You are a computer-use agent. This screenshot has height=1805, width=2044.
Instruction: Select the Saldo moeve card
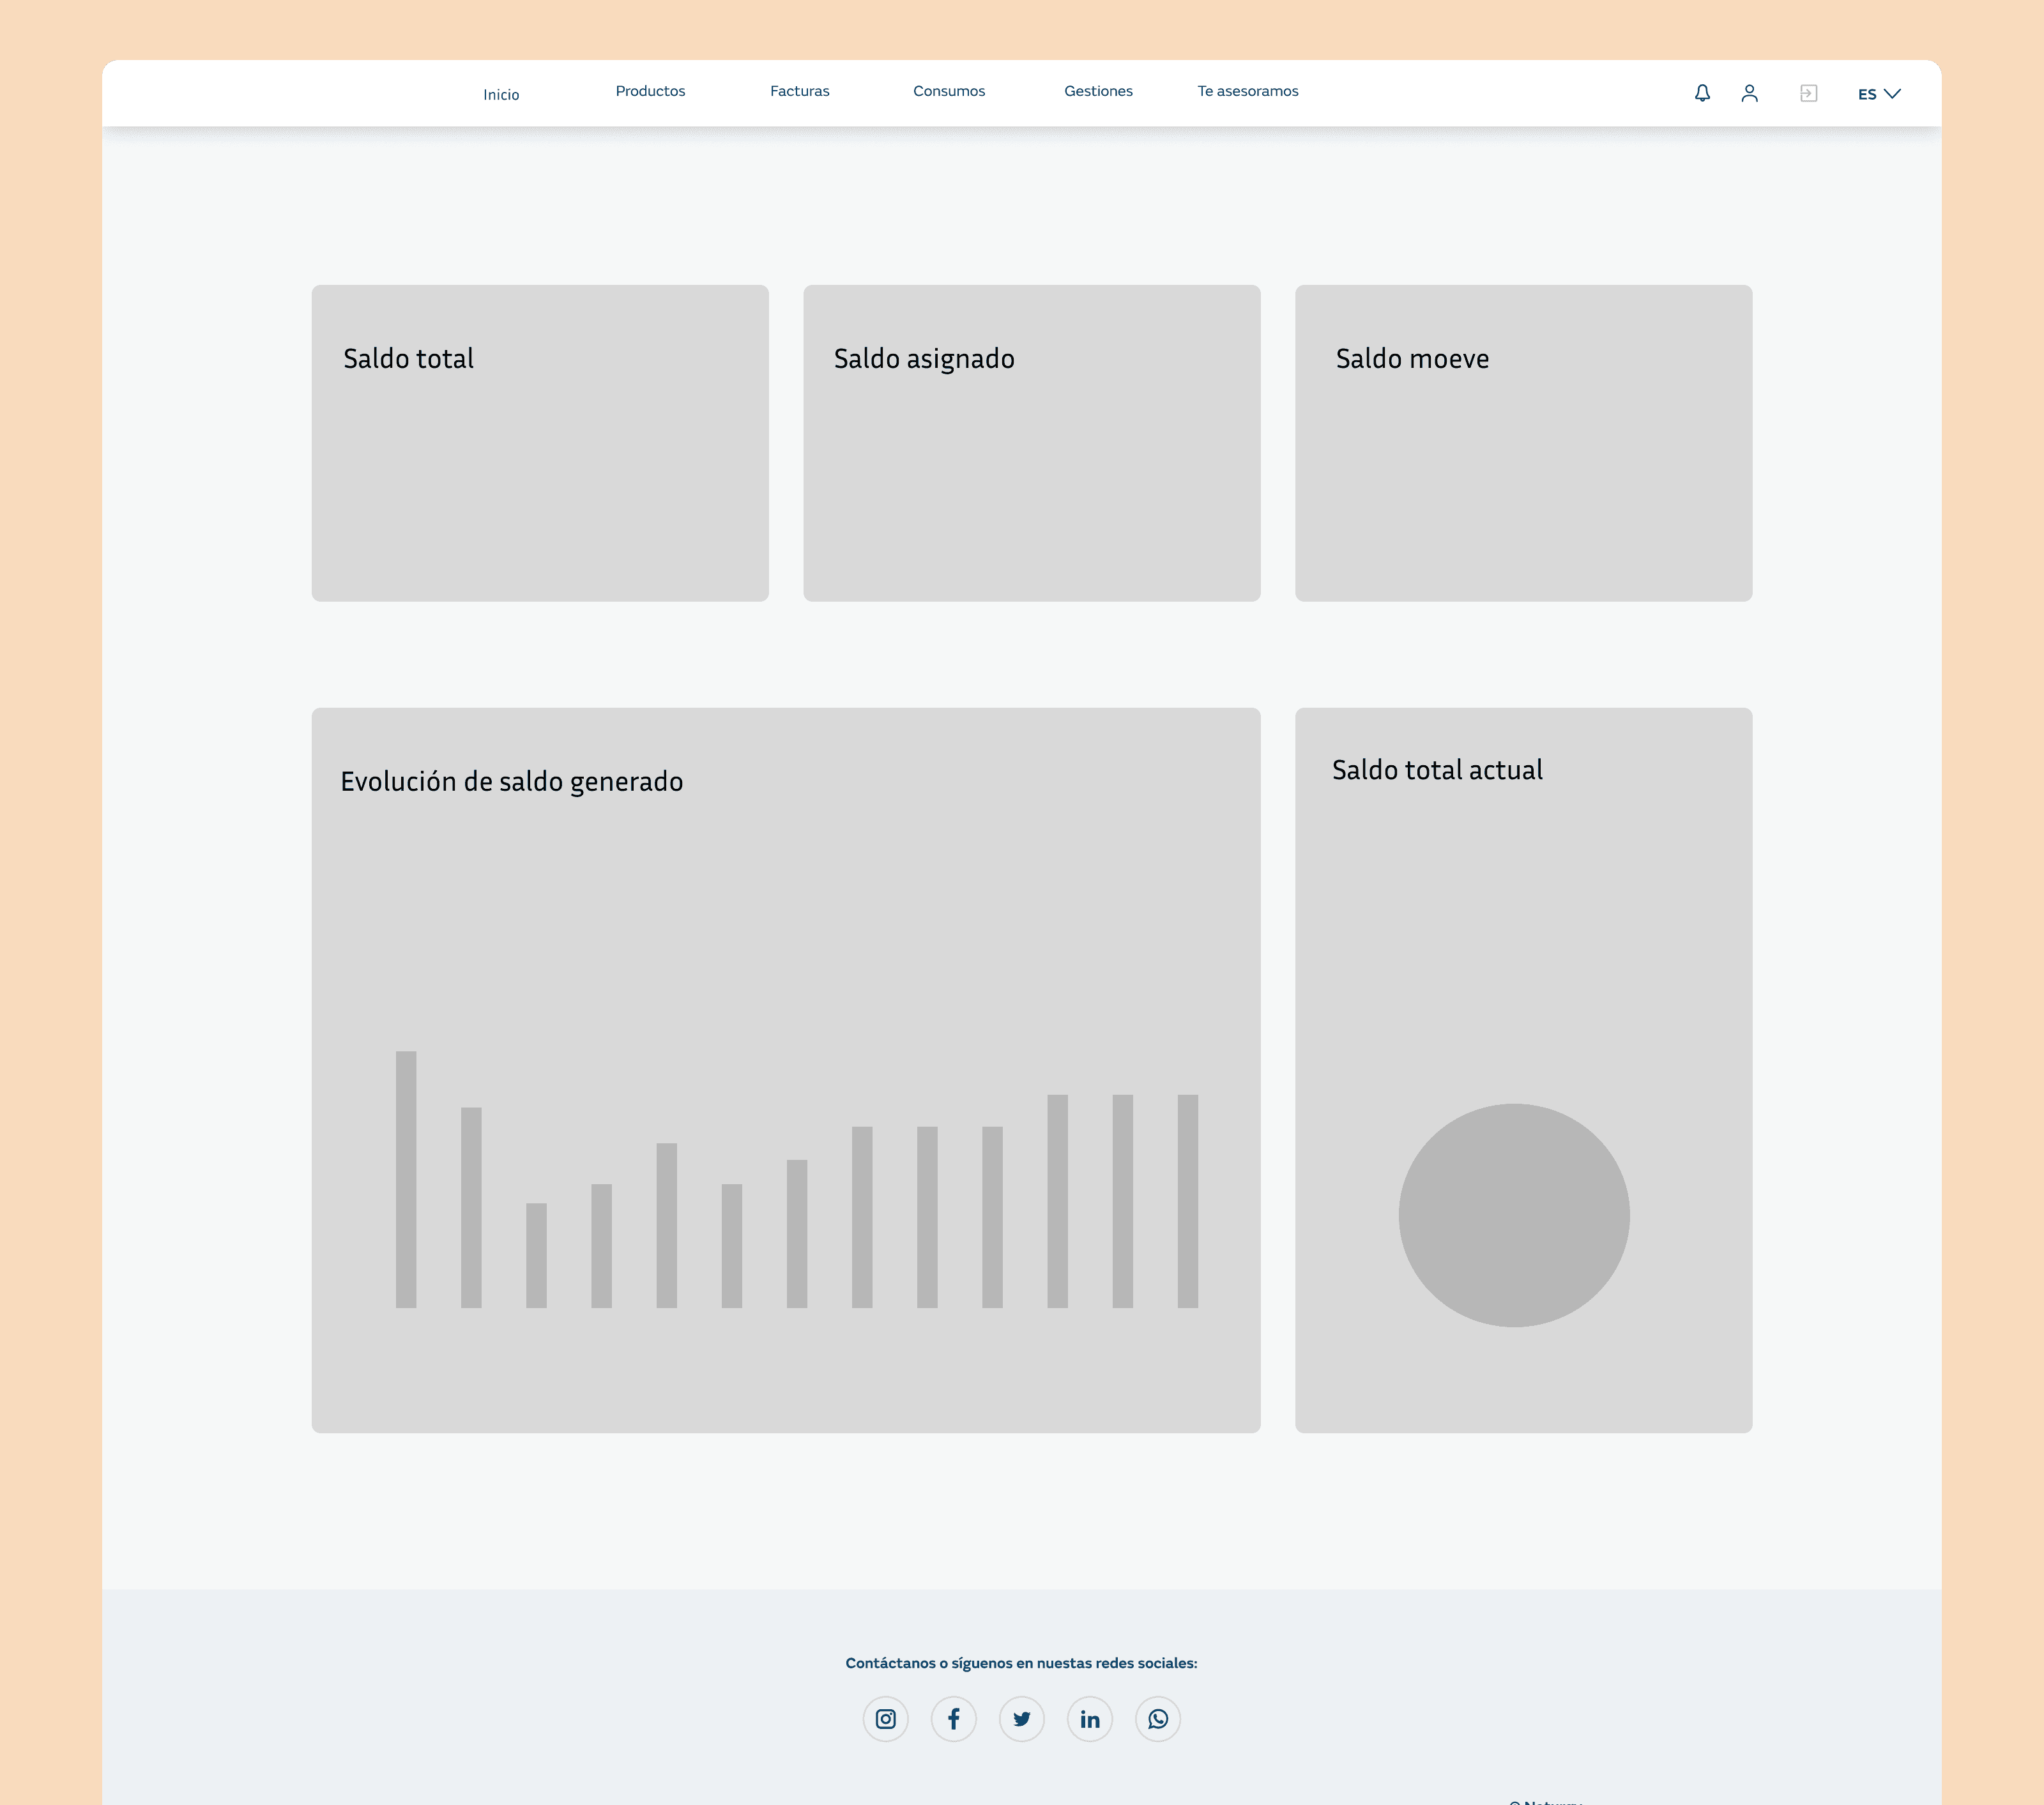coord(1523,443)
